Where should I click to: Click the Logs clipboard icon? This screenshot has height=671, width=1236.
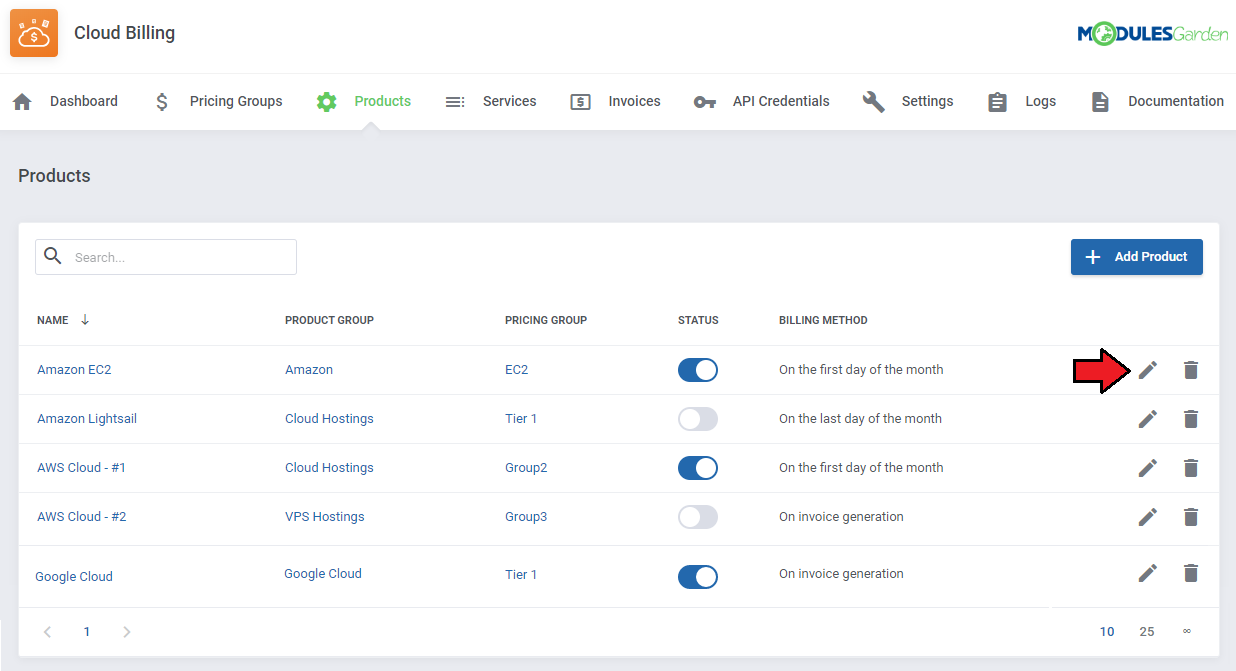coord(997,101)
